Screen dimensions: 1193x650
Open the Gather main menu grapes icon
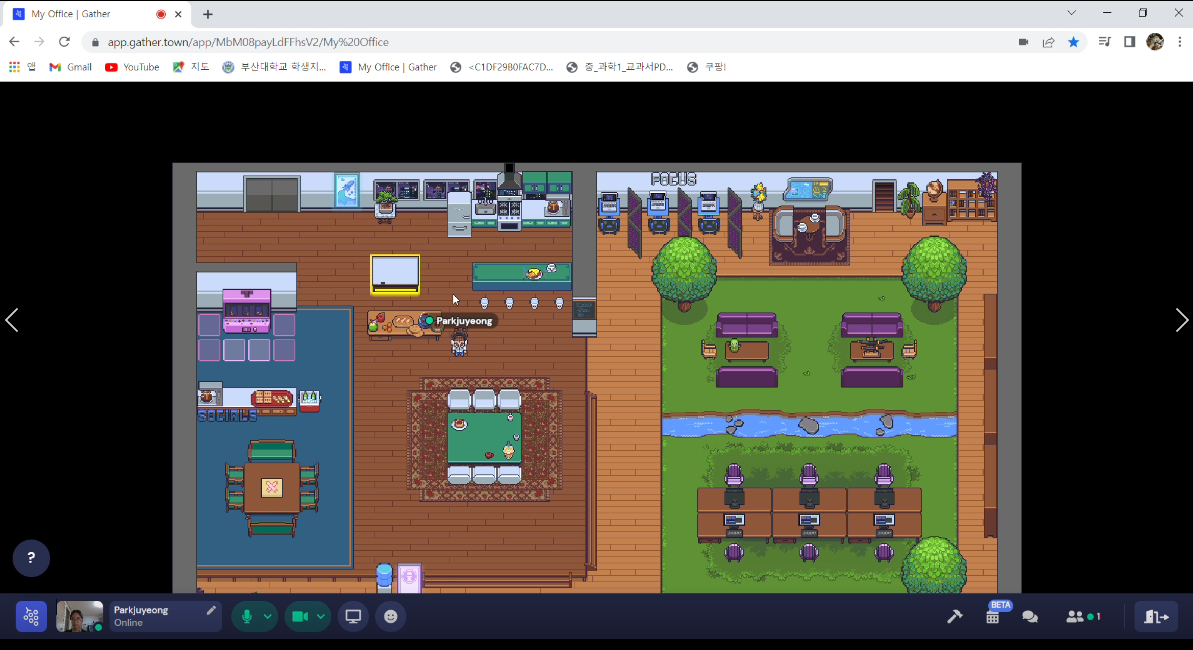[31, 617]
